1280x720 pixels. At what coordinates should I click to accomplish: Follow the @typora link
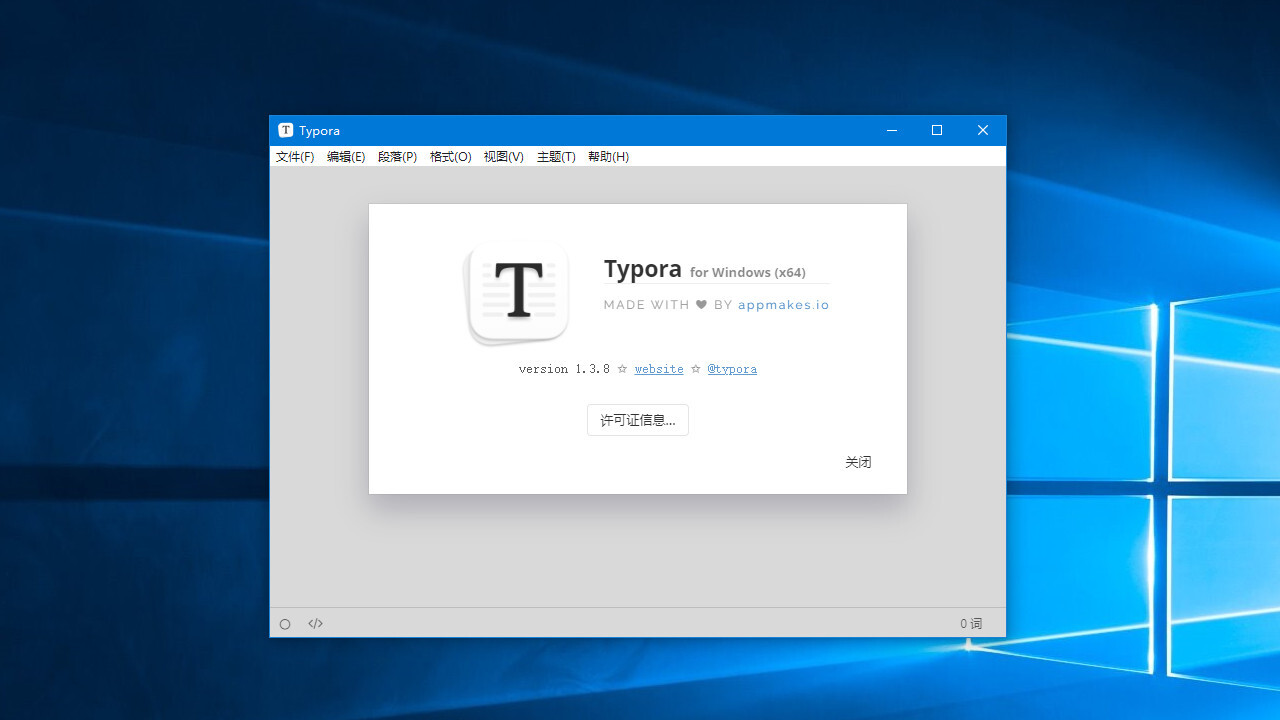(732, 368)
